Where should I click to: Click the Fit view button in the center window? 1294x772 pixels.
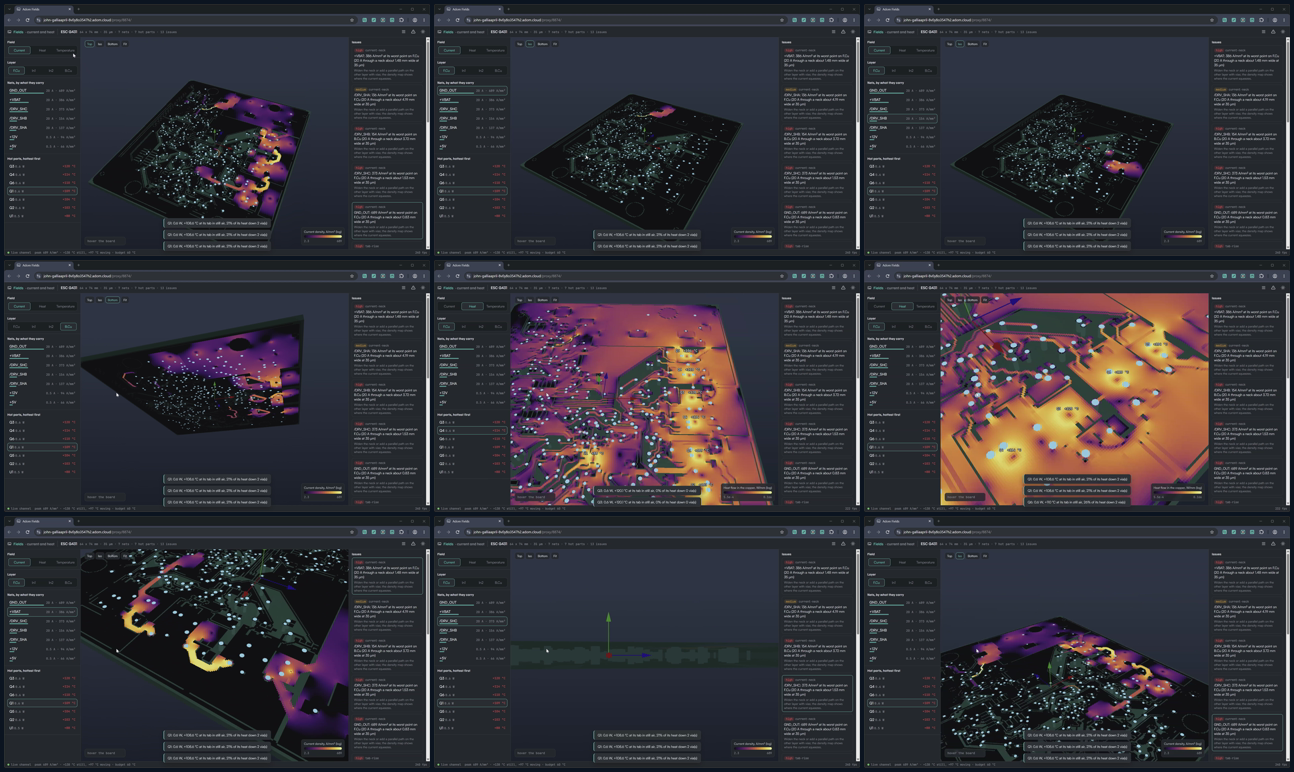coord(555,300)
